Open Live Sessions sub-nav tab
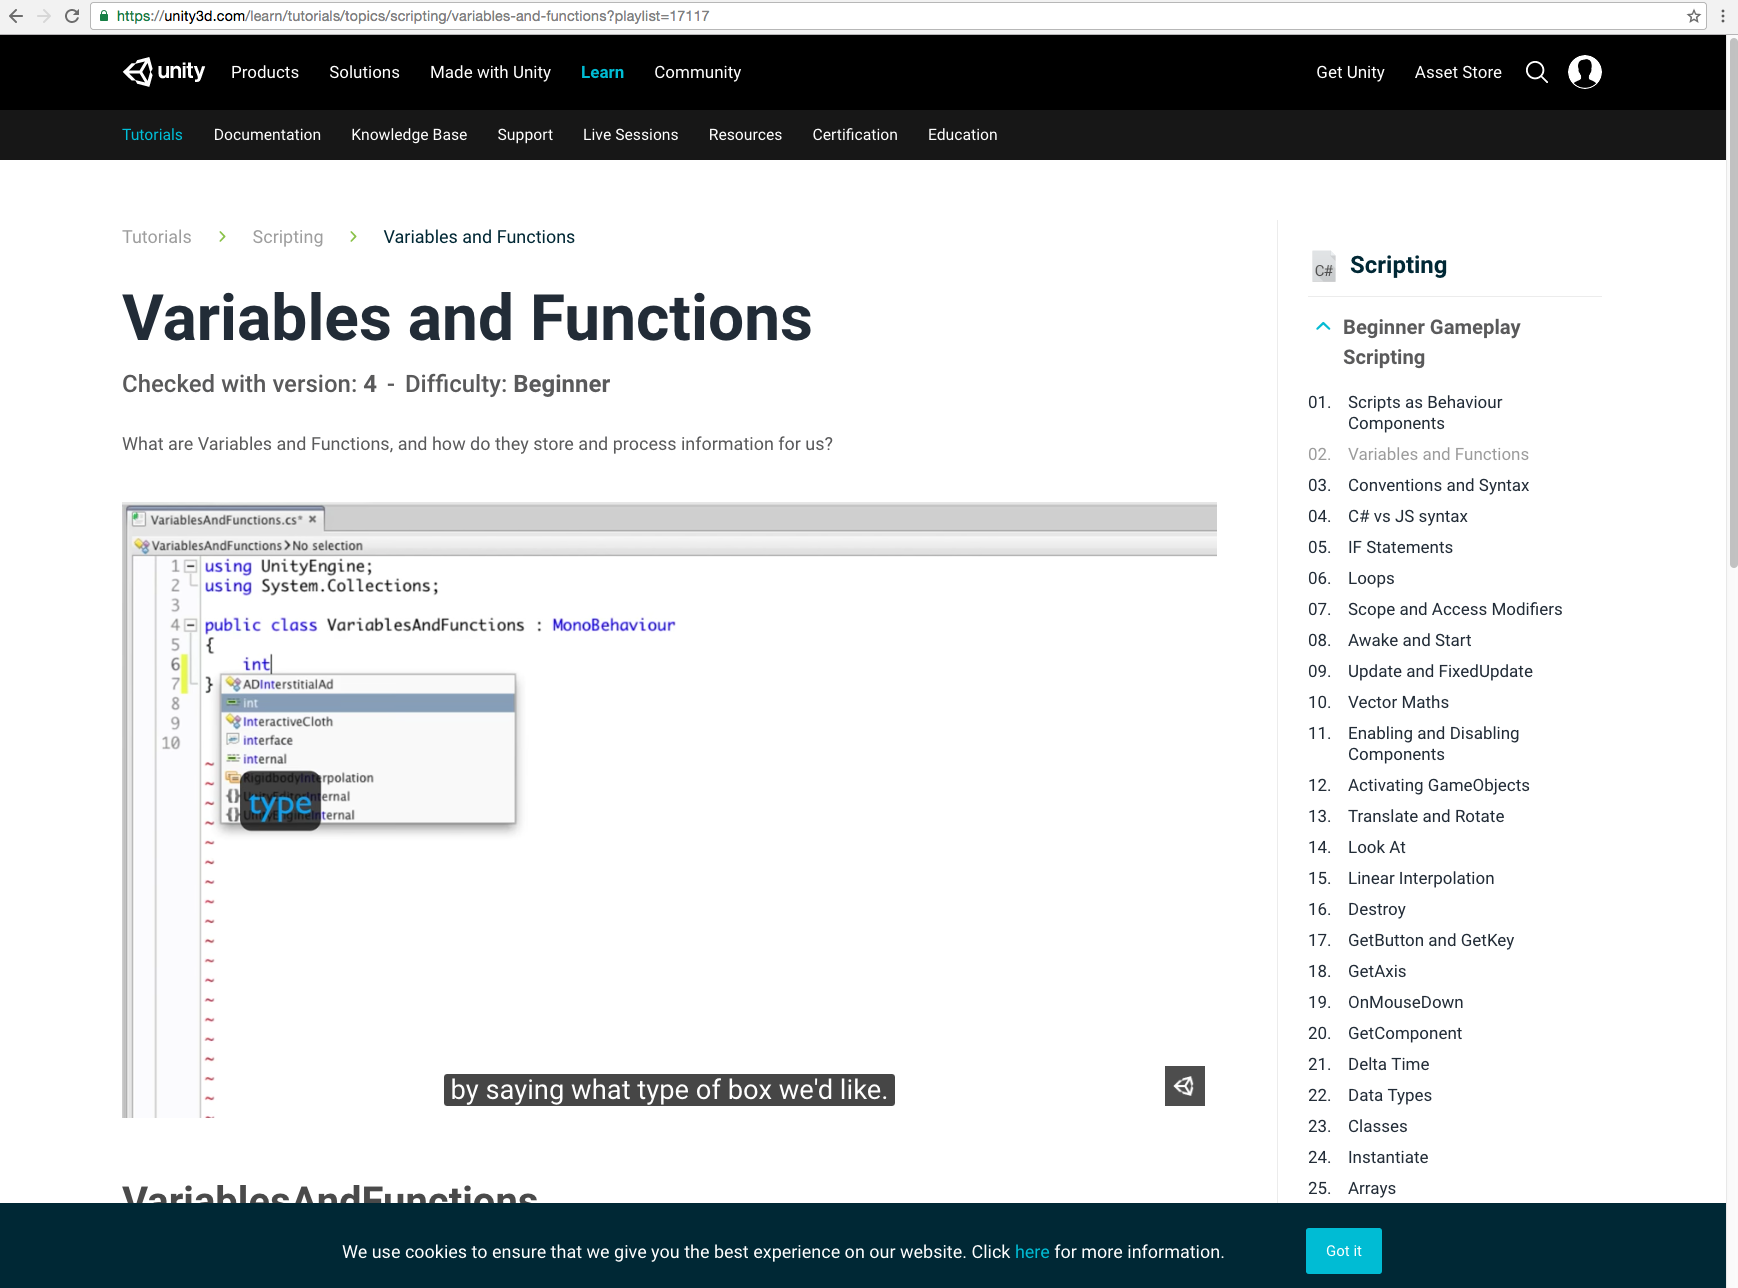1738x1288 pixels. pos(630,135)
